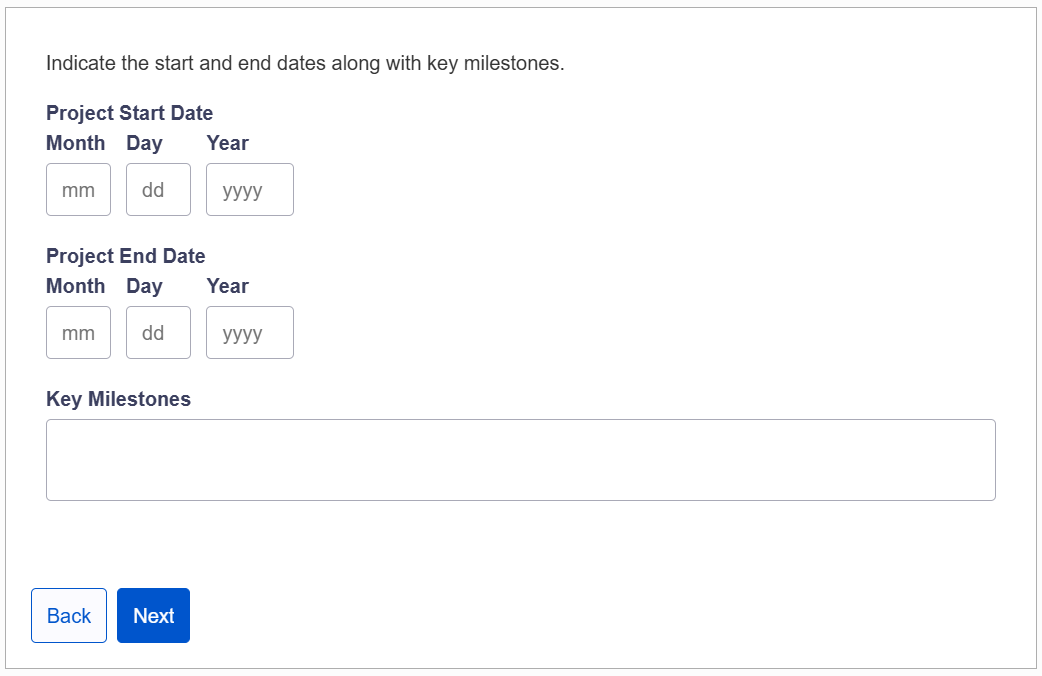Click the Project Start Date year field

(249, 190)
